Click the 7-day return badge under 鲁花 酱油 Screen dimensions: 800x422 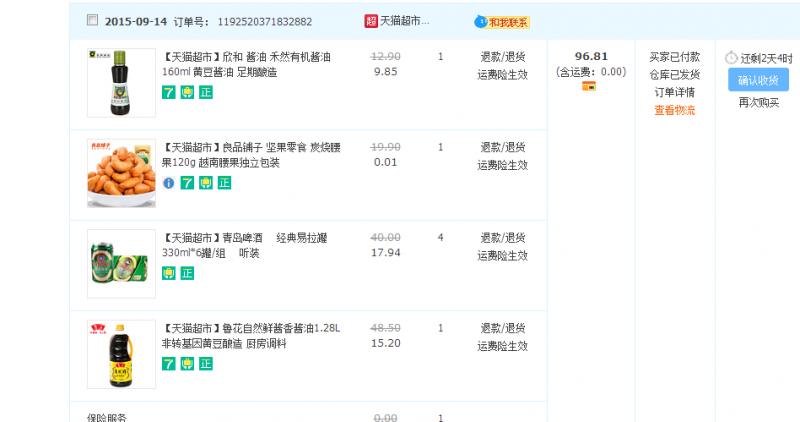pyautogui.click(x=168, y=363)
